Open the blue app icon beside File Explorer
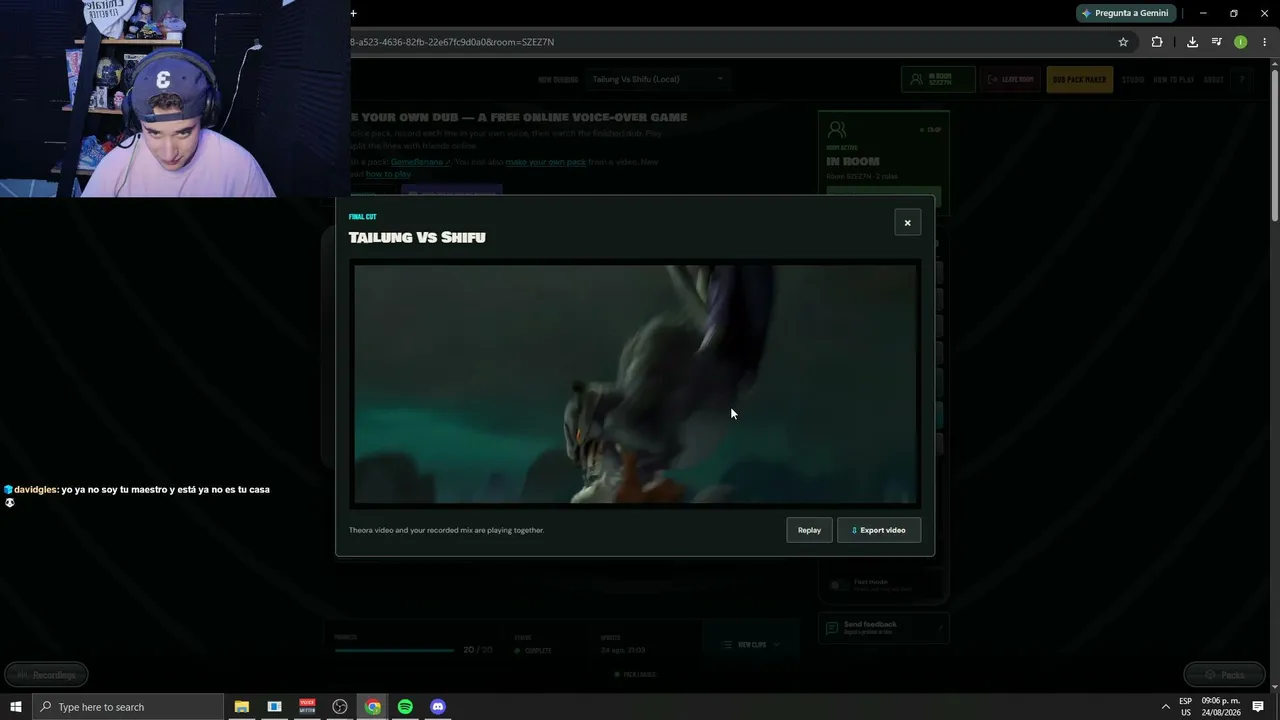 (x=274, y=707)
